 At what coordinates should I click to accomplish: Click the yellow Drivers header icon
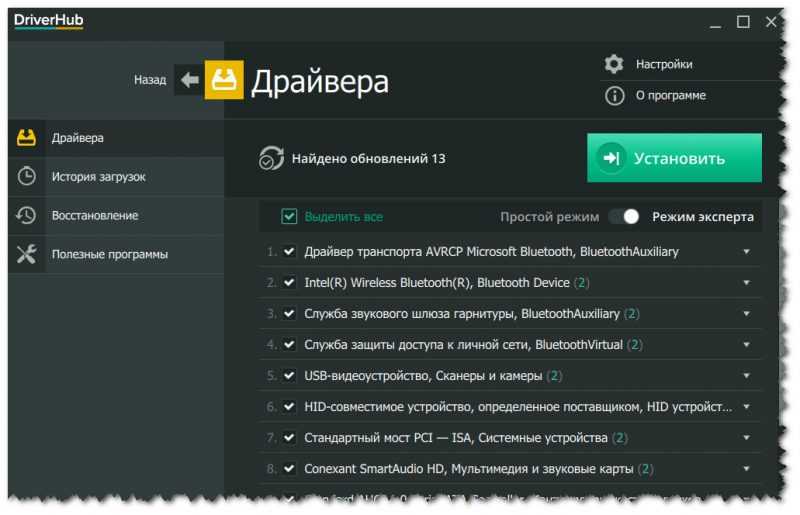click(x=224, y=80)
